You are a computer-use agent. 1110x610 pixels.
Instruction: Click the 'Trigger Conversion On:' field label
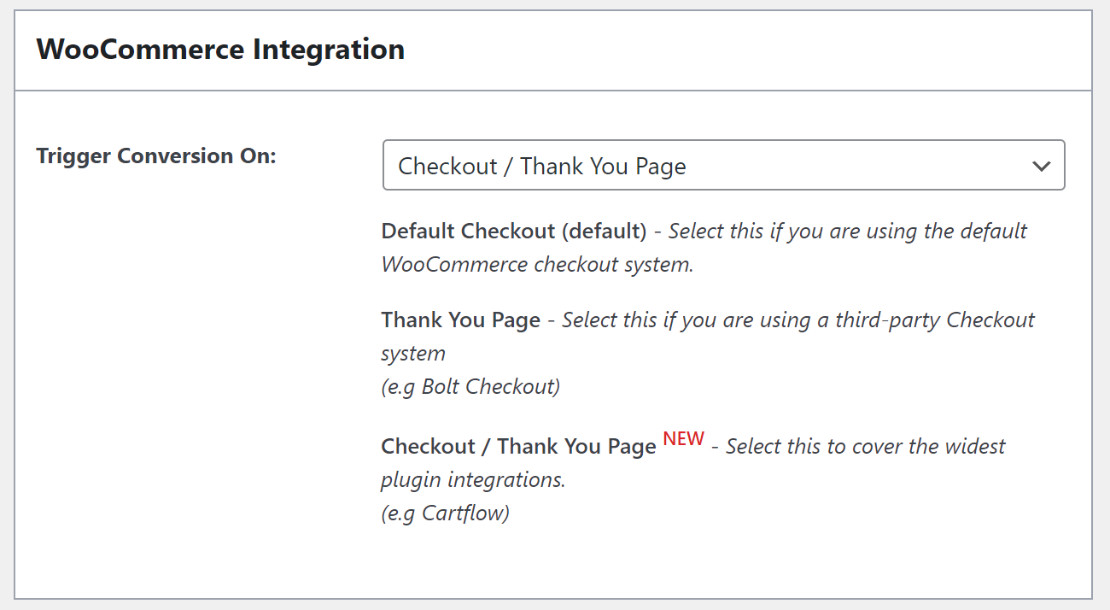point(156,156)
